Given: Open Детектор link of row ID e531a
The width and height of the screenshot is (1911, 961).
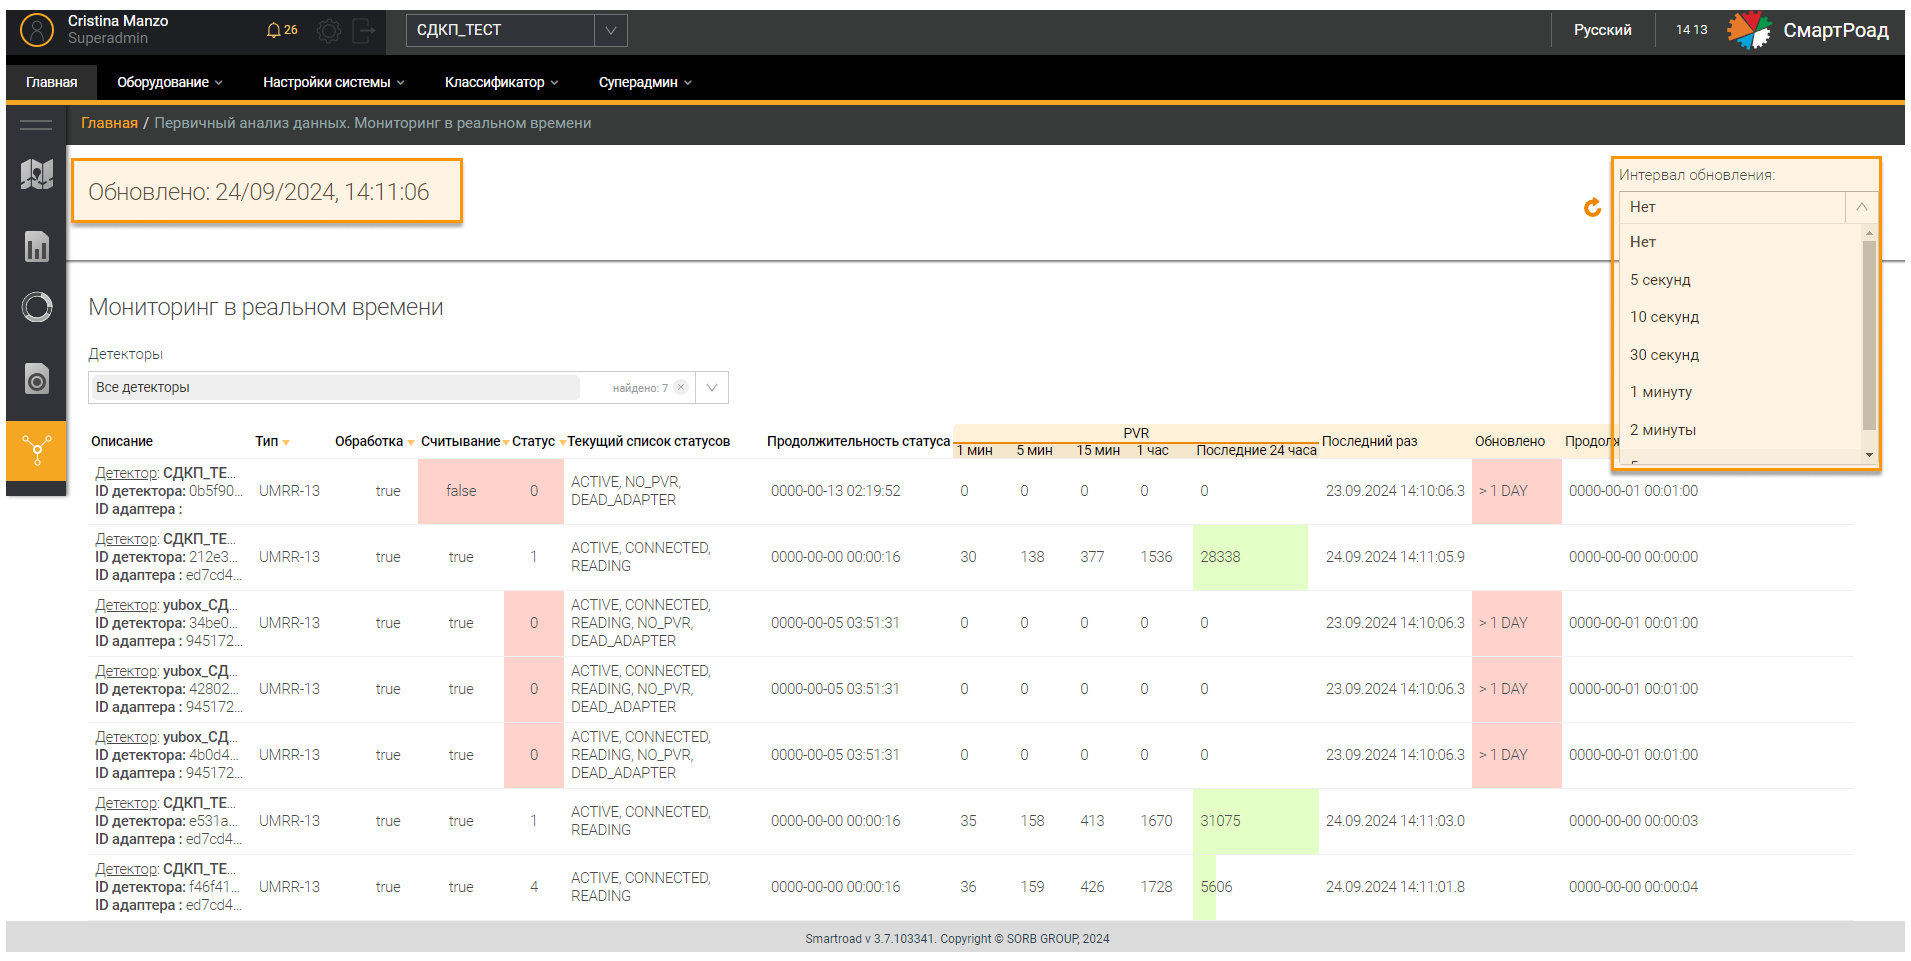Looking at the screenshot, I should click(x=126, y=803).
